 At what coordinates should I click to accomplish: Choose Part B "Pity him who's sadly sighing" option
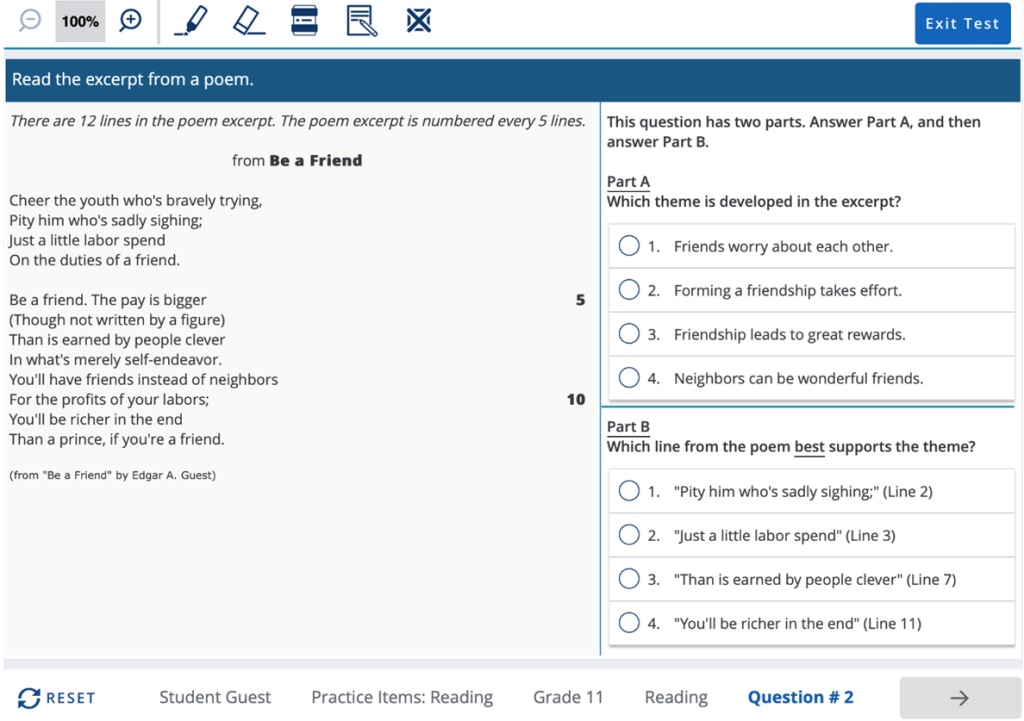(629, 491)
